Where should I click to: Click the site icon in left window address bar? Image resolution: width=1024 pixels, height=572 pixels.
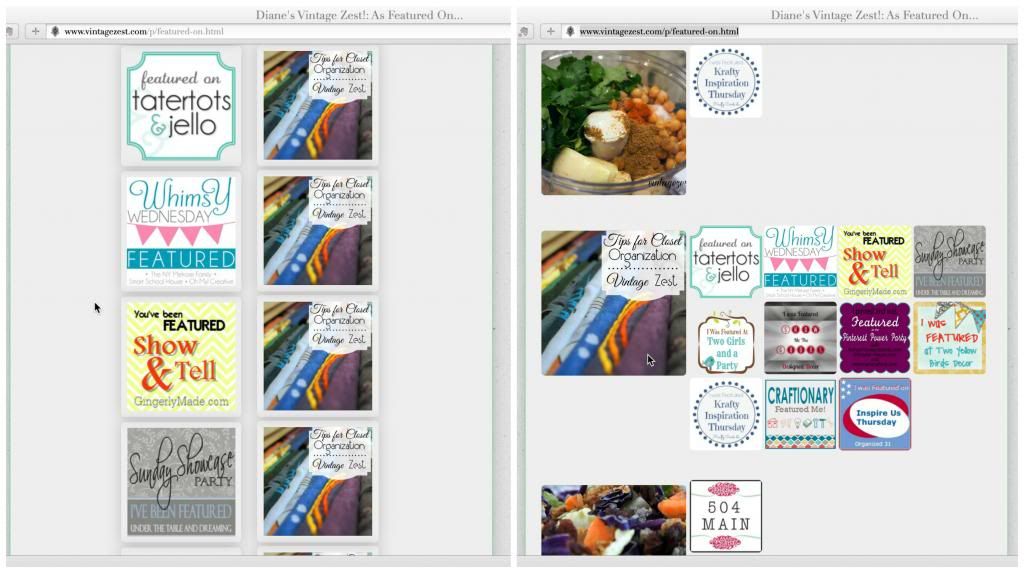pyautogui.click(x=56, y=31)
